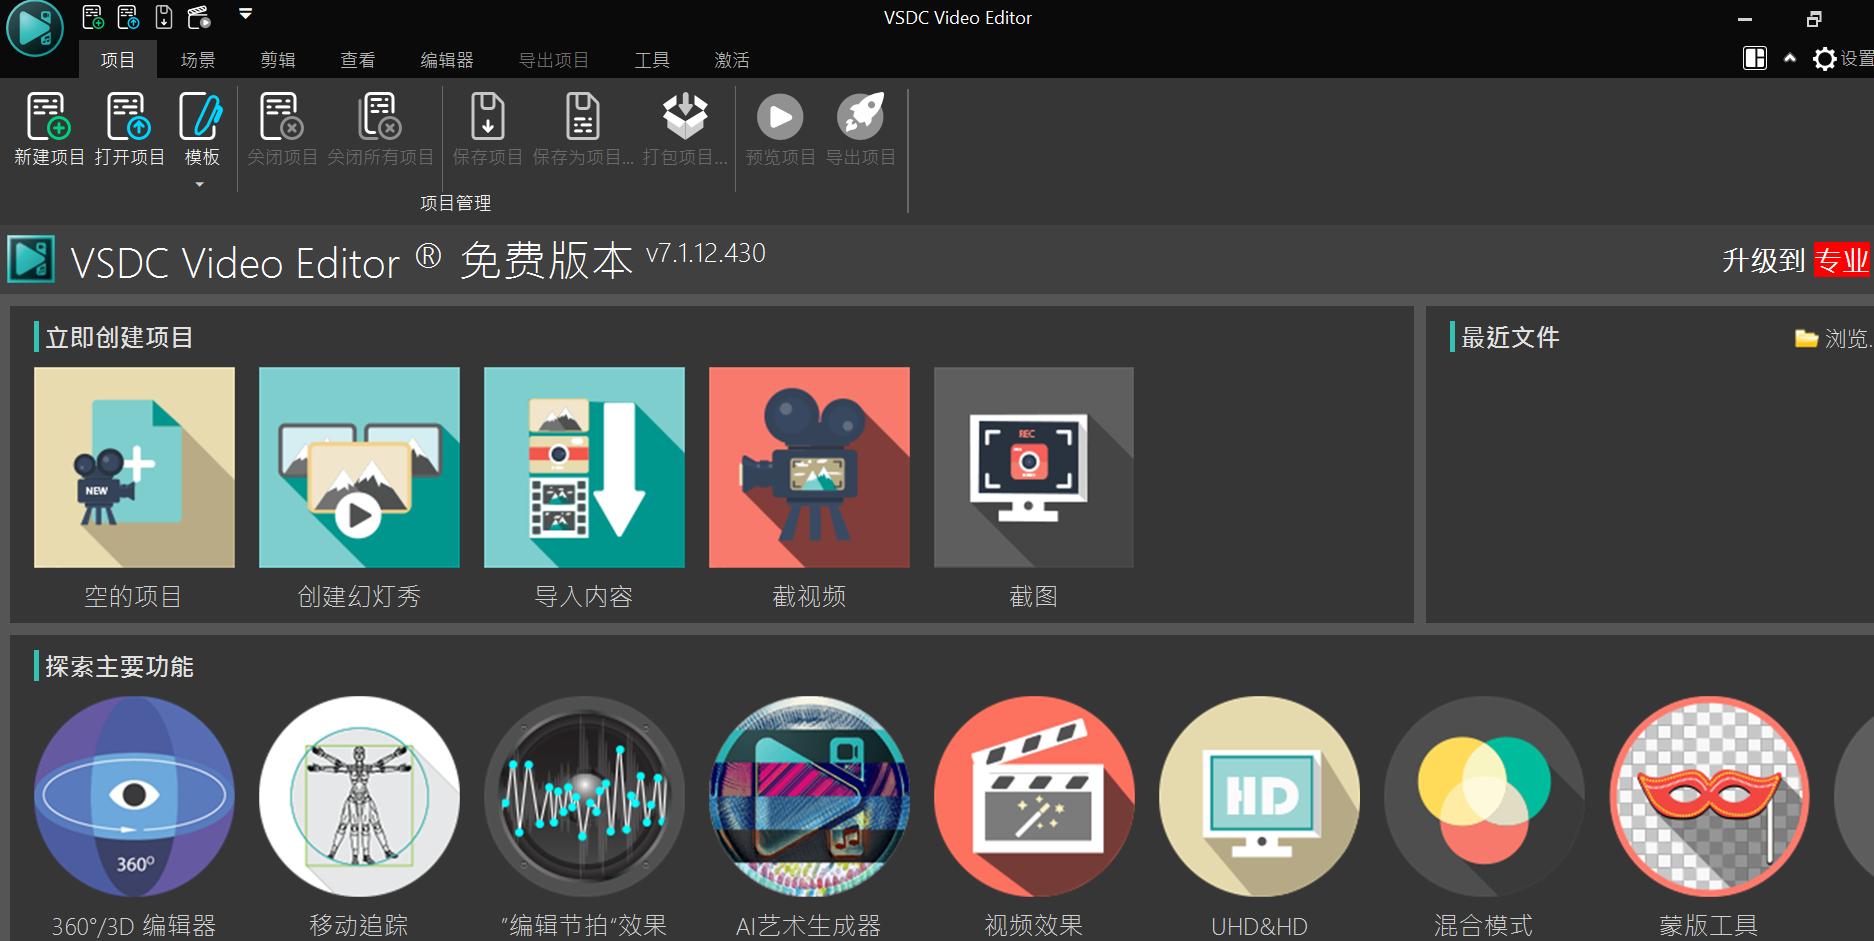Open the 编辑器 tab
Image resolution: width=1874 pixels, height=941 pixels.
click(x=447, y=60)
